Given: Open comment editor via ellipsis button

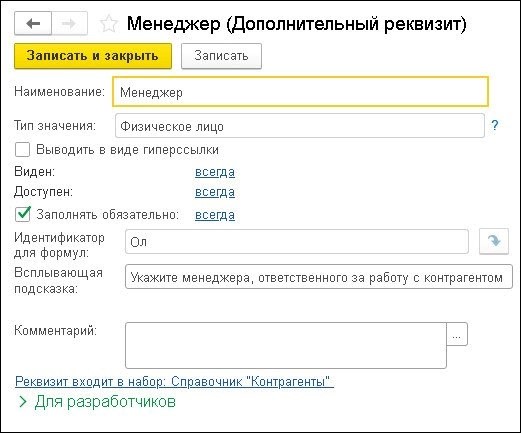Looking at the screenshot, I should pyautogui.click(x=457, y=334).
